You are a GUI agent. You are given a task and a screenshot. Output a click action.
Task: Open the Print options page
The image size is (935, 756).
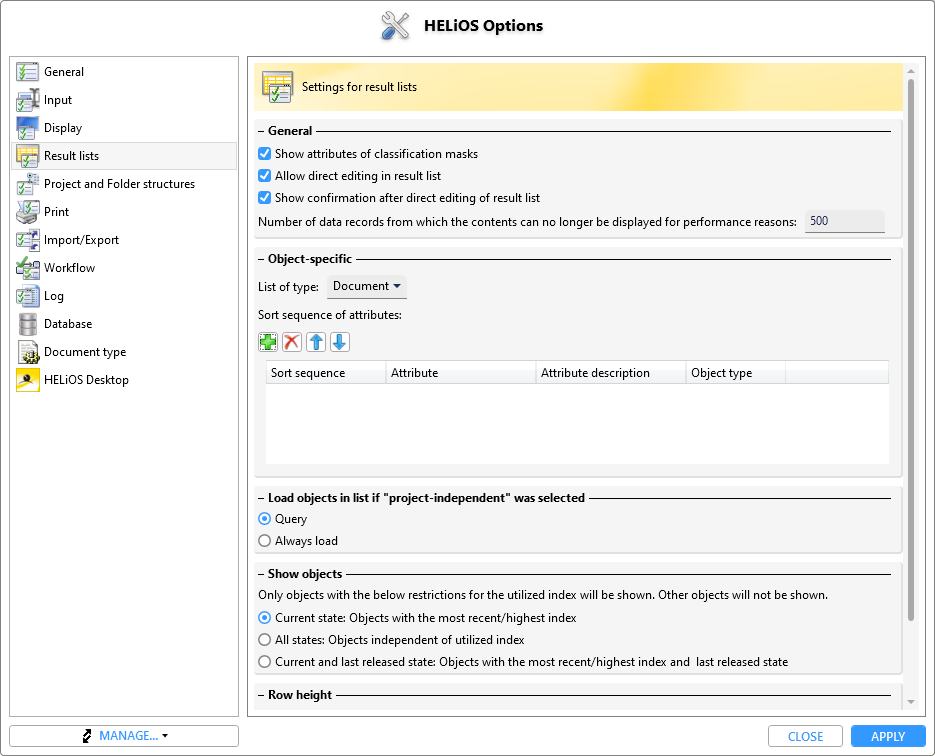click(56, 212)
